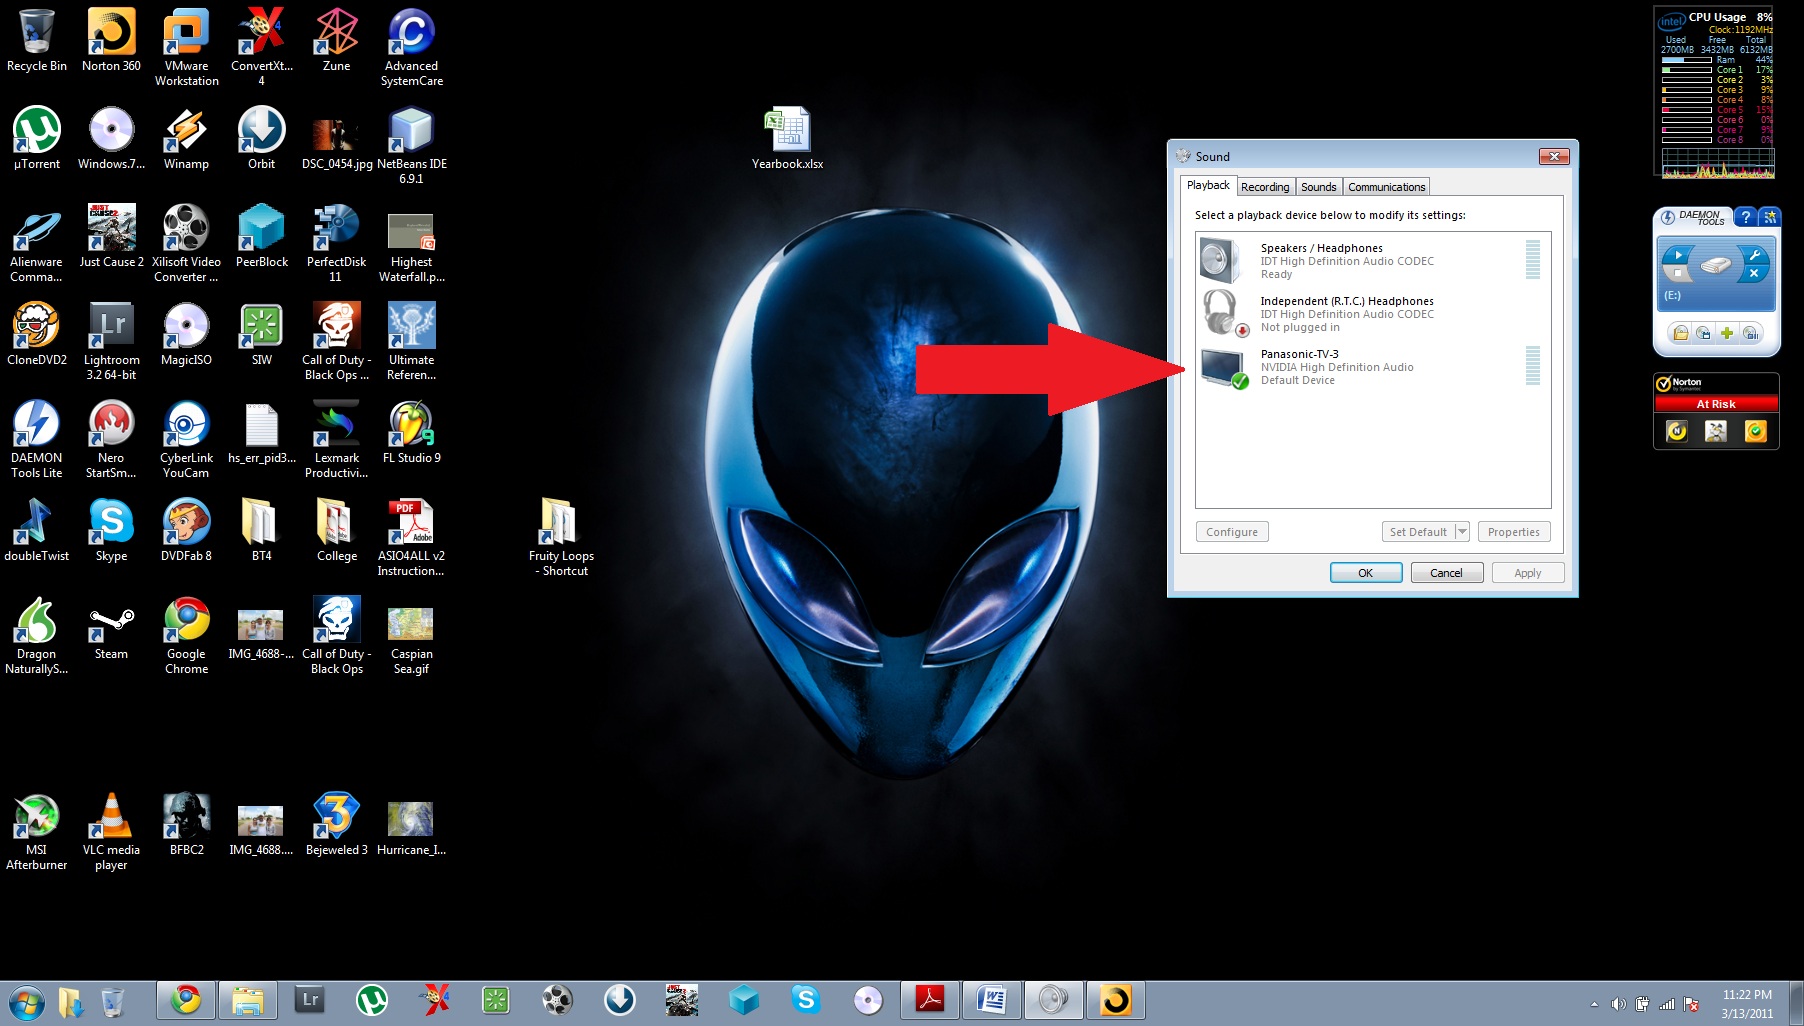Open device Properties

click(x=1514, y=532)
